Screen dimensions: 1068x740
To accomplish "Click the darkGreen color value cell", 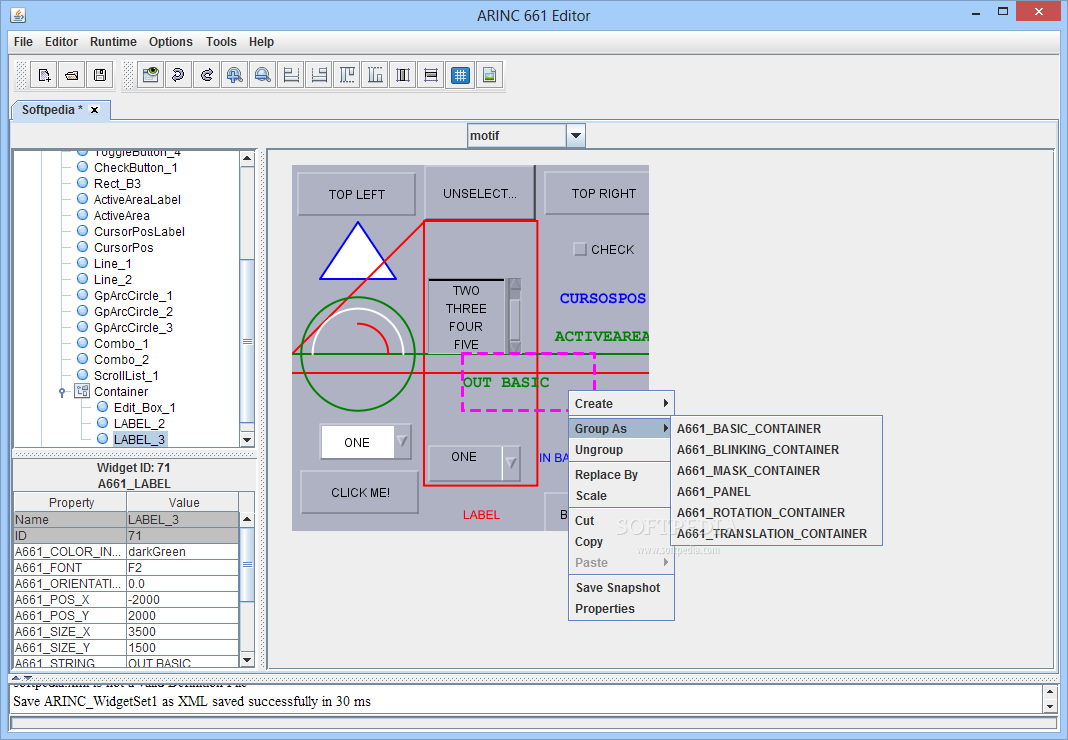I will click(x=183, y=551).
